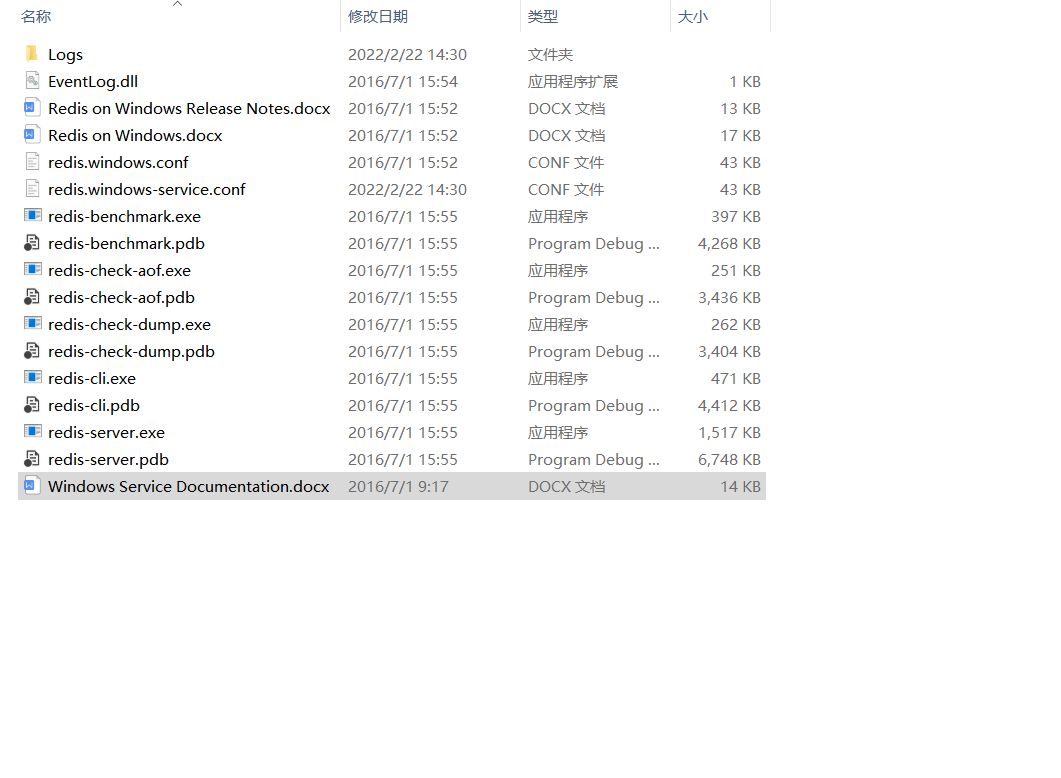
Task: Select Windows Service Documentation.docx file name
Action: (189, 486)
